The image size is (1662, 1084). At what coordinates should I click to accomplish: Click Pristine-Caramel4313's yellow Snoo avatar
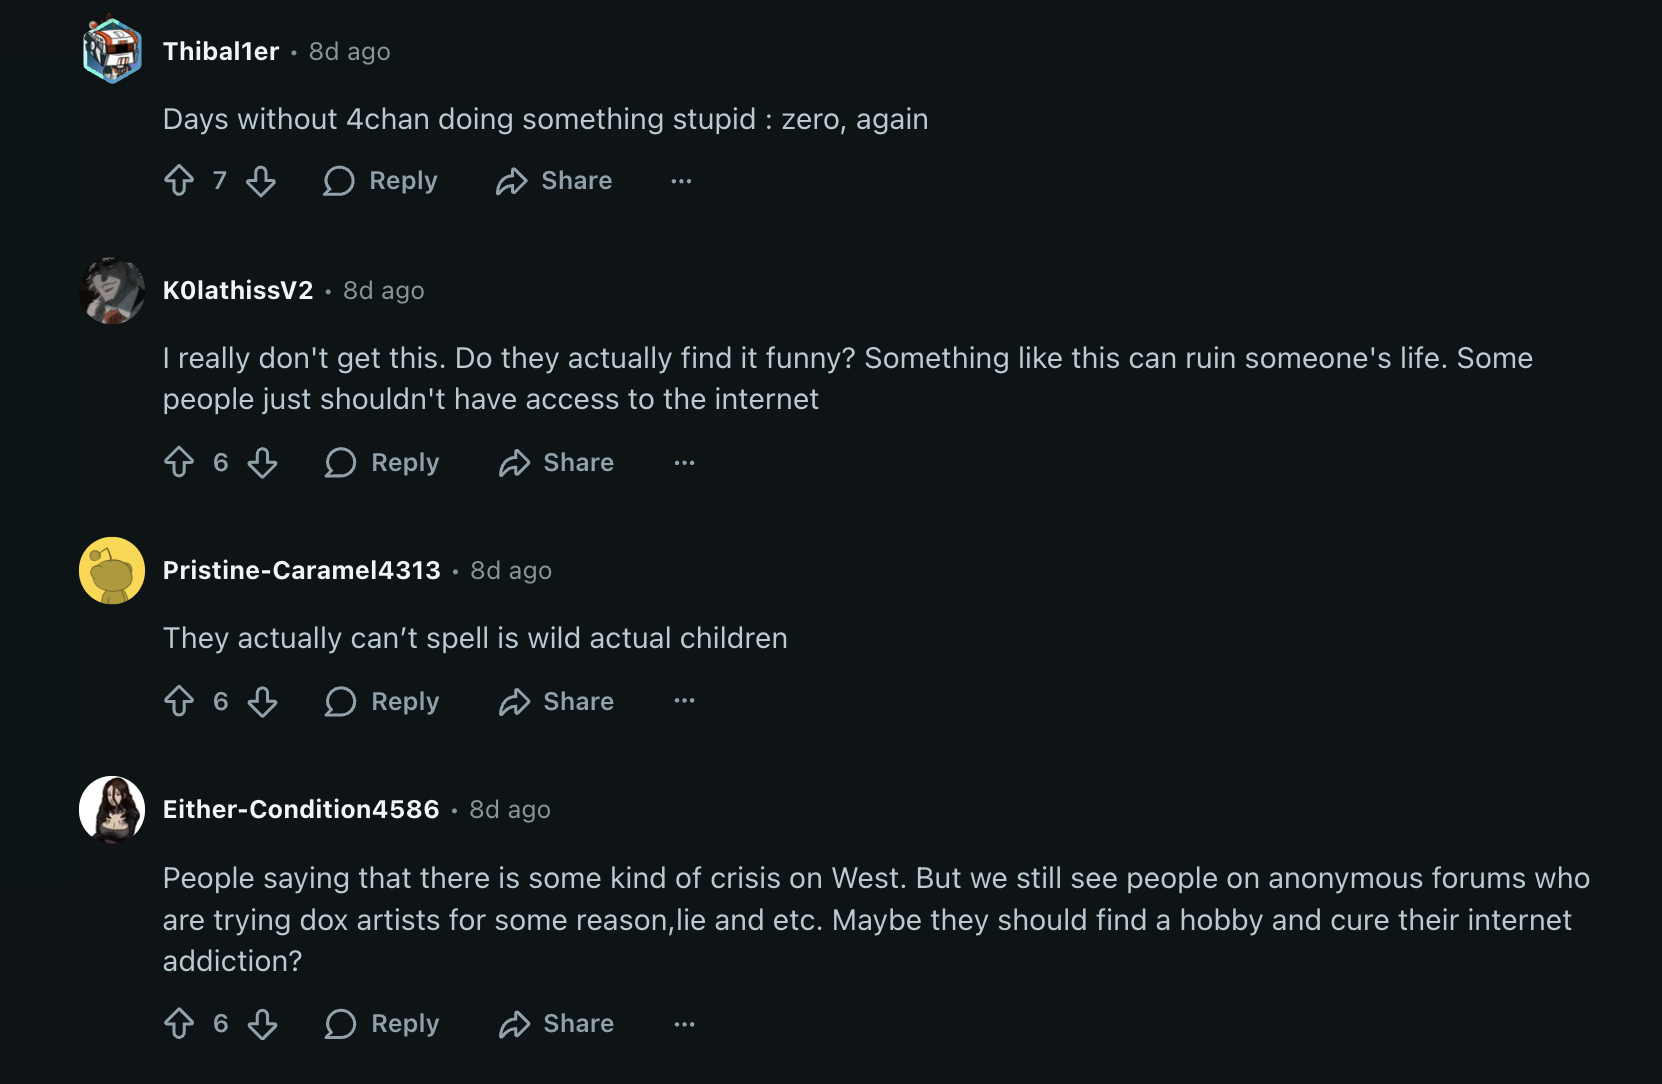tap(112, 570)
